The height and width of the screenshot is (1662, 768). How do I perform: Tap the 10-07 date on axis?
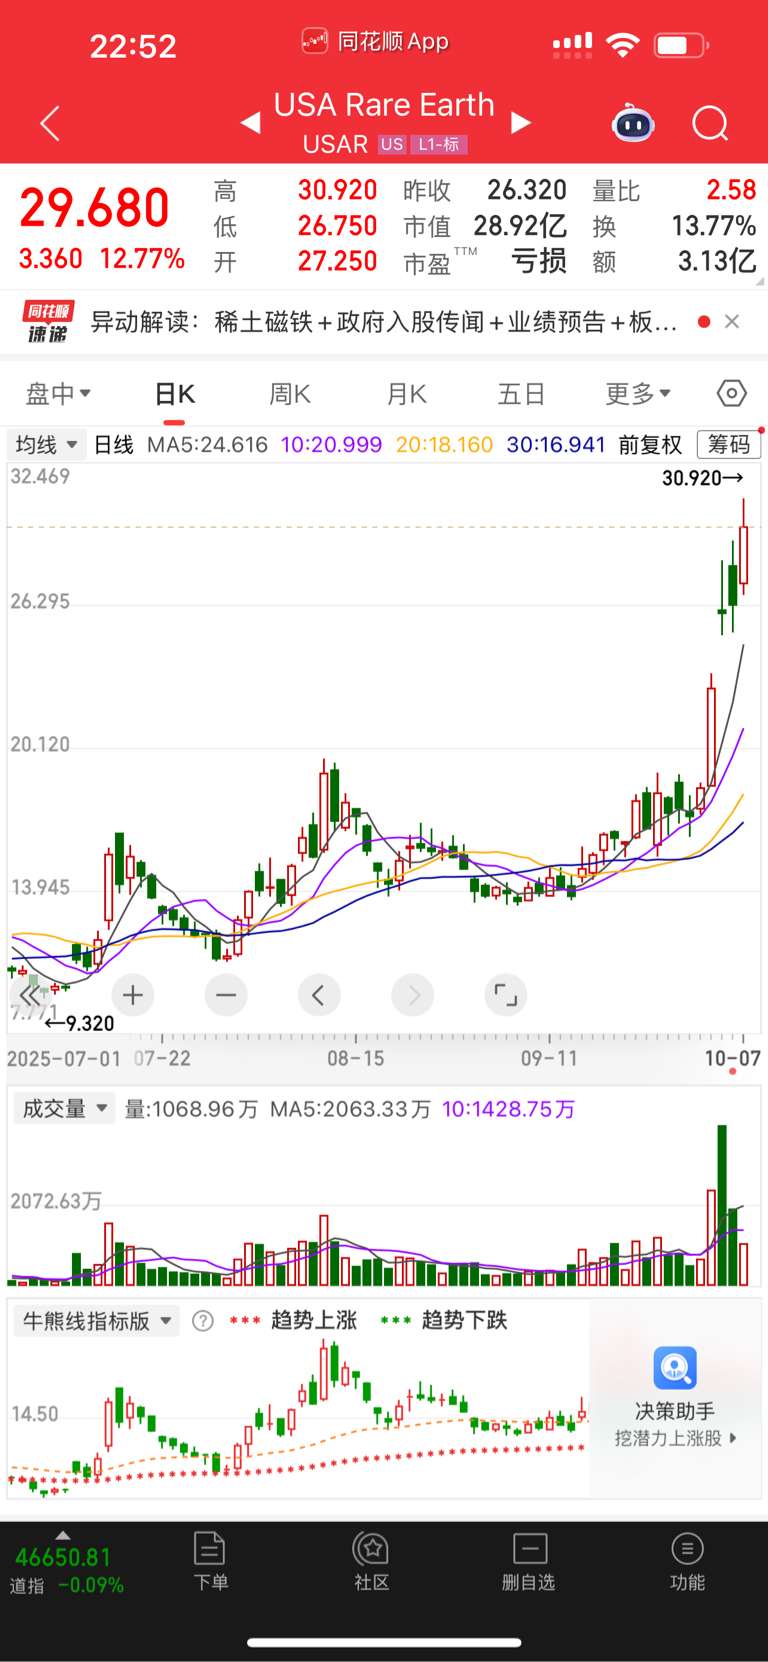(x=733, y=1058)
